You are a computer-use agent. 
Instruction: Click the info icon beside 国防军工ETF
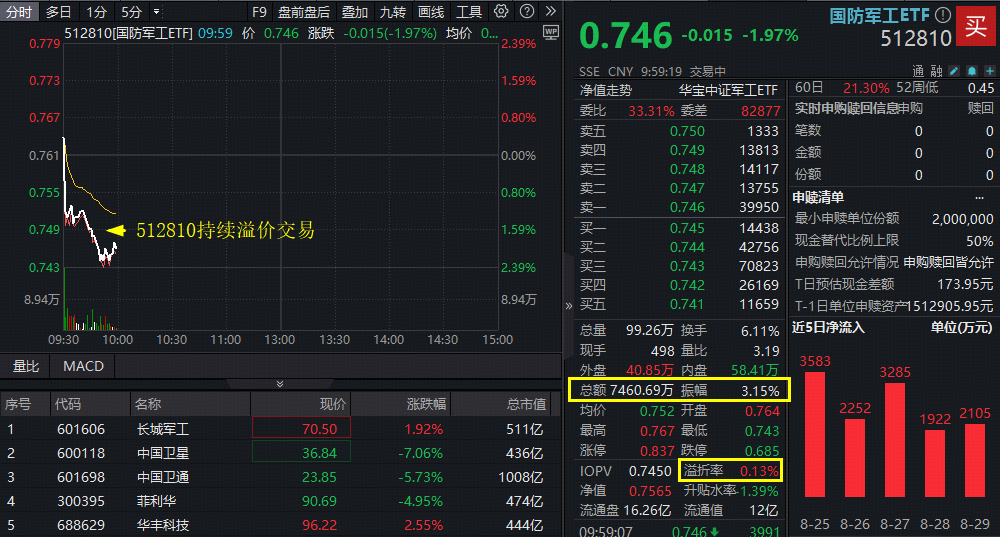942,16
